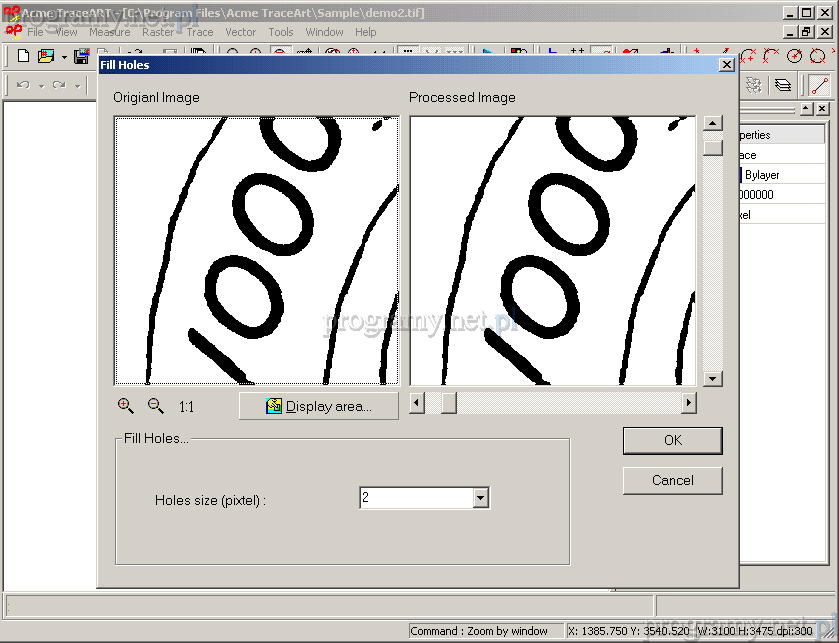Screen dimensions: 839x643
Task: Expand the Undo history dropdown arrow
Action: pos(41,86)
